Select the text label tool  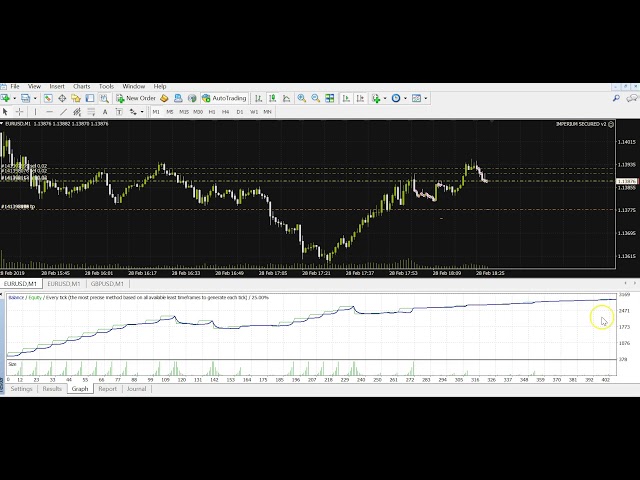(x=105, y=112)
